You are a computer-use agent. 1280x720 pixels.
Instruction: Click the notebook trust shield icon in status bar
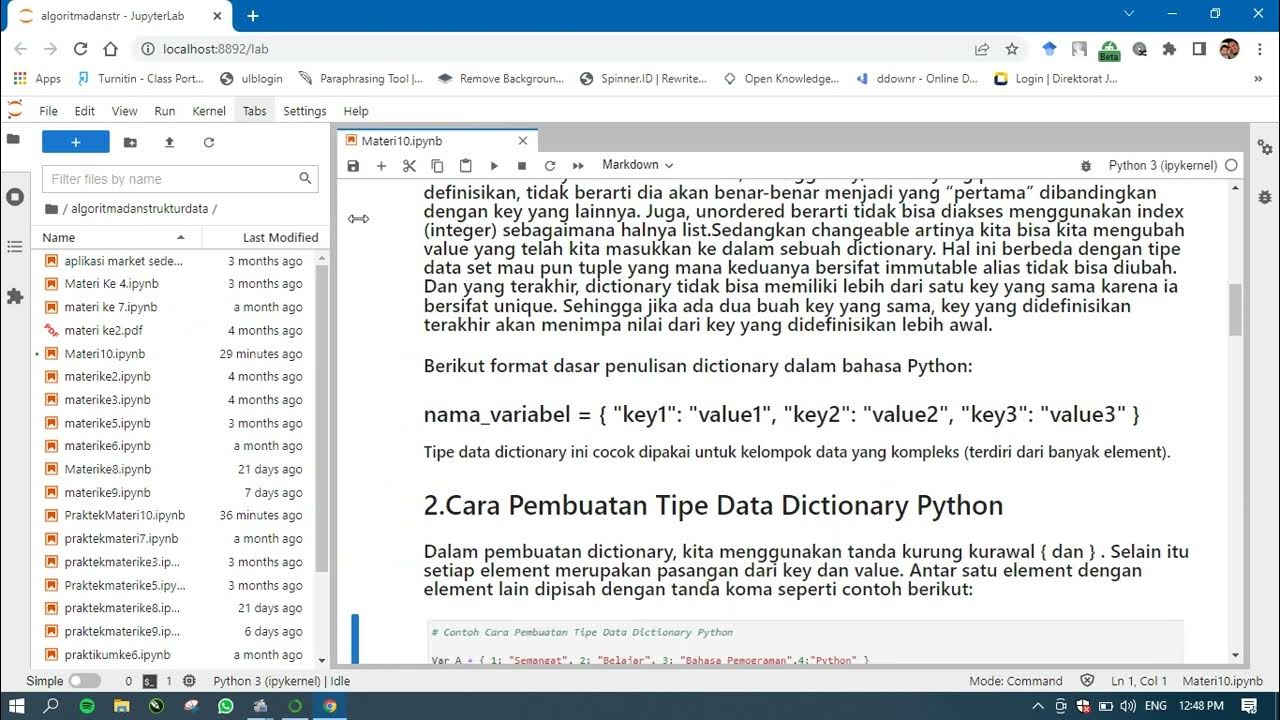tap(1087, 681)
